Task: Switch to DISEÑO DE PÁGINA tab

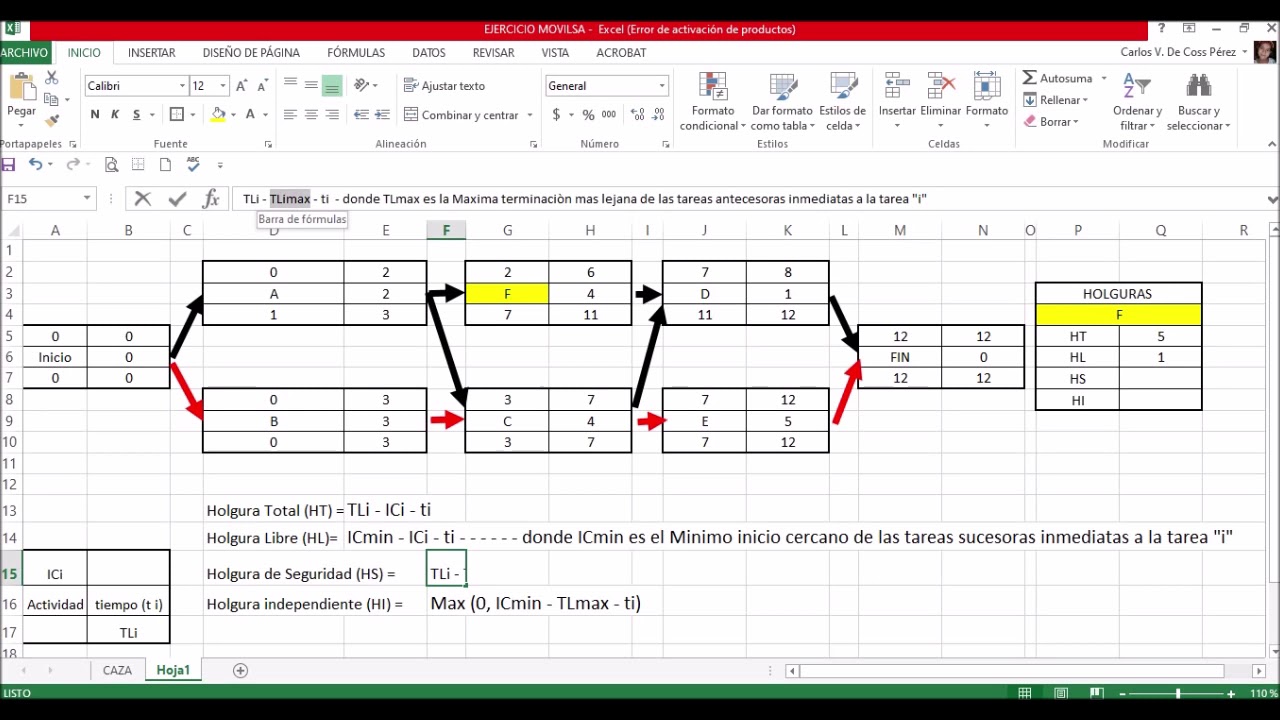Action: (251, 53)
